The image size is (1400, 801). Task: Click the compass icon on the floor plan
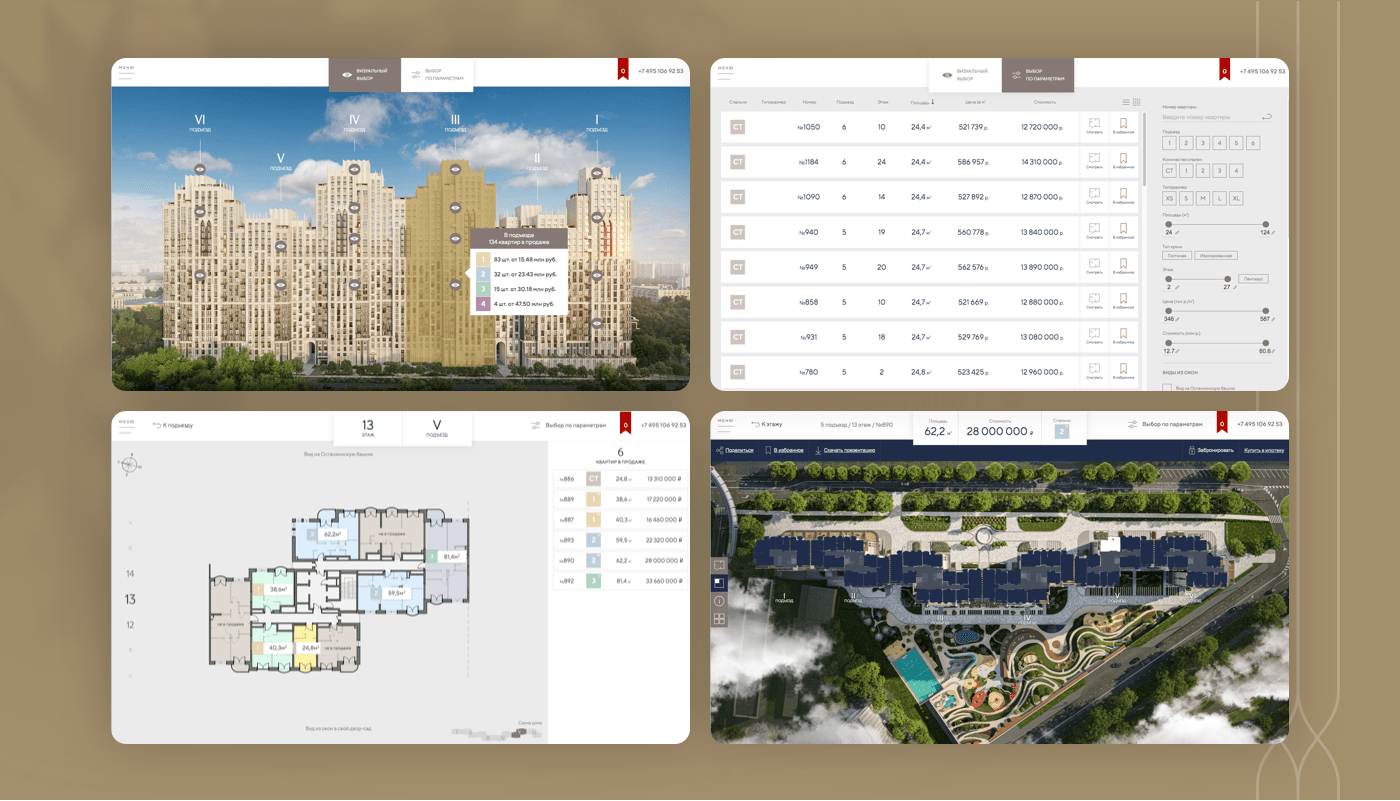pyautogui.click(x=128, y=463)
